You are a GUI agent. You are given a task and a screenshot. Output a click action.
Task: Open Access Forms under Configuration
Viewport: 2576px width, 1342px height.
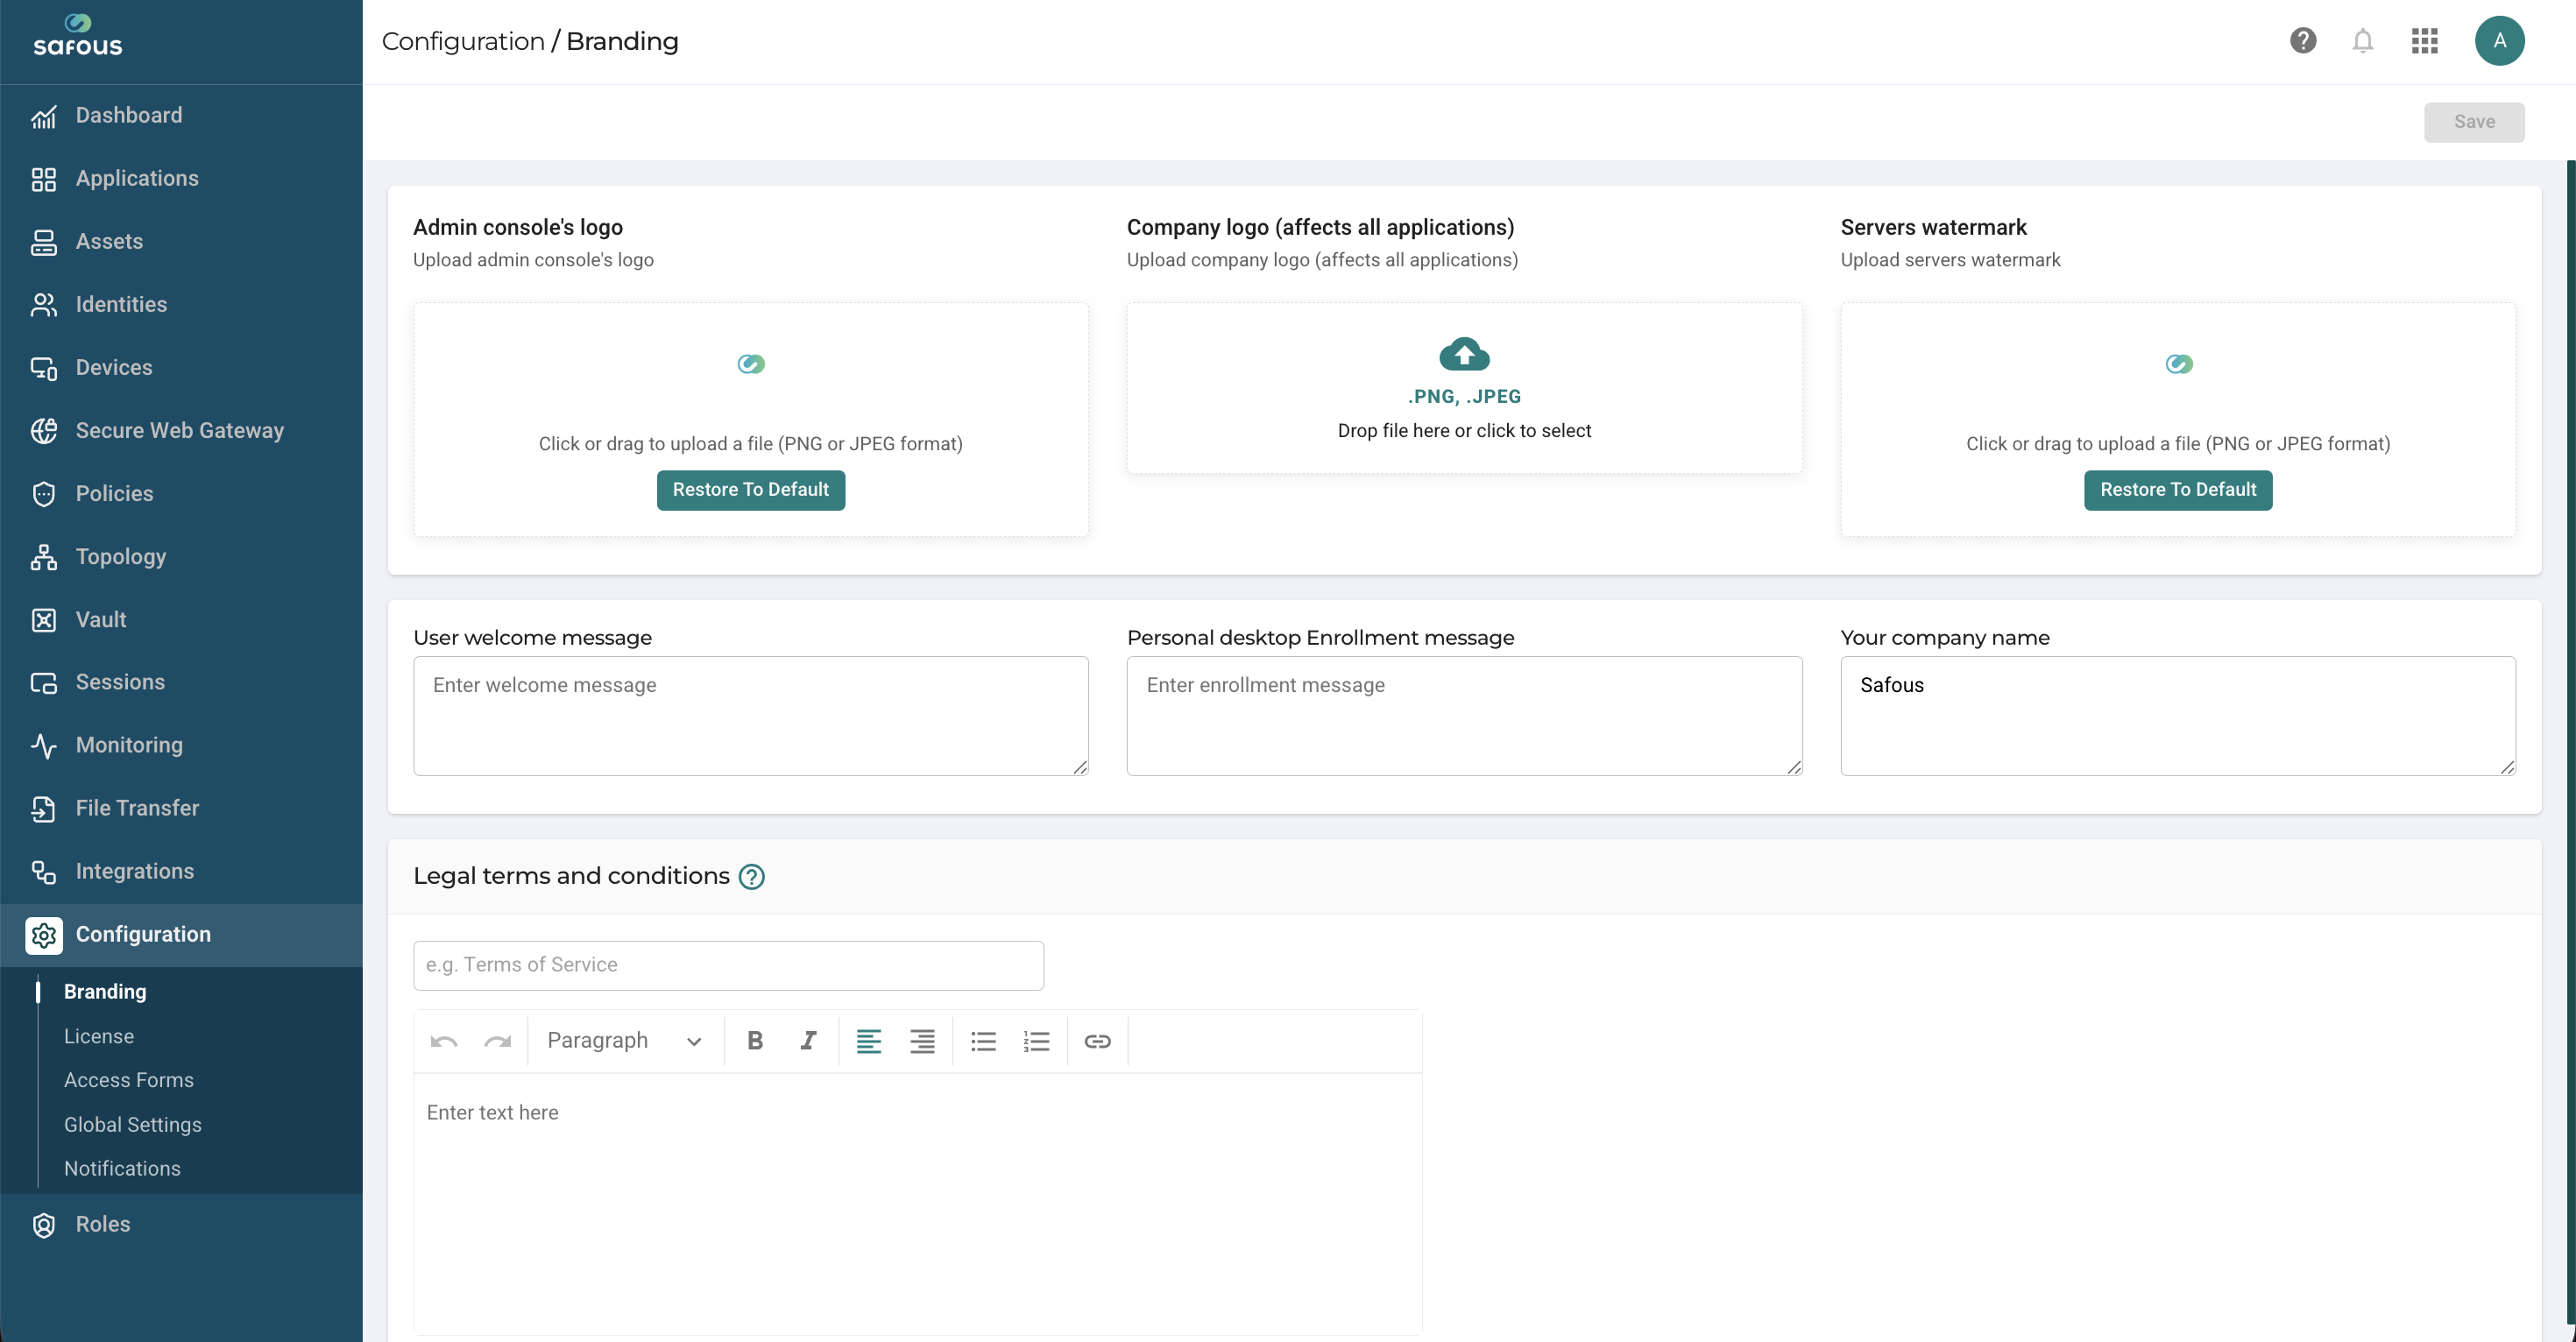click(x=129, y=1080)
